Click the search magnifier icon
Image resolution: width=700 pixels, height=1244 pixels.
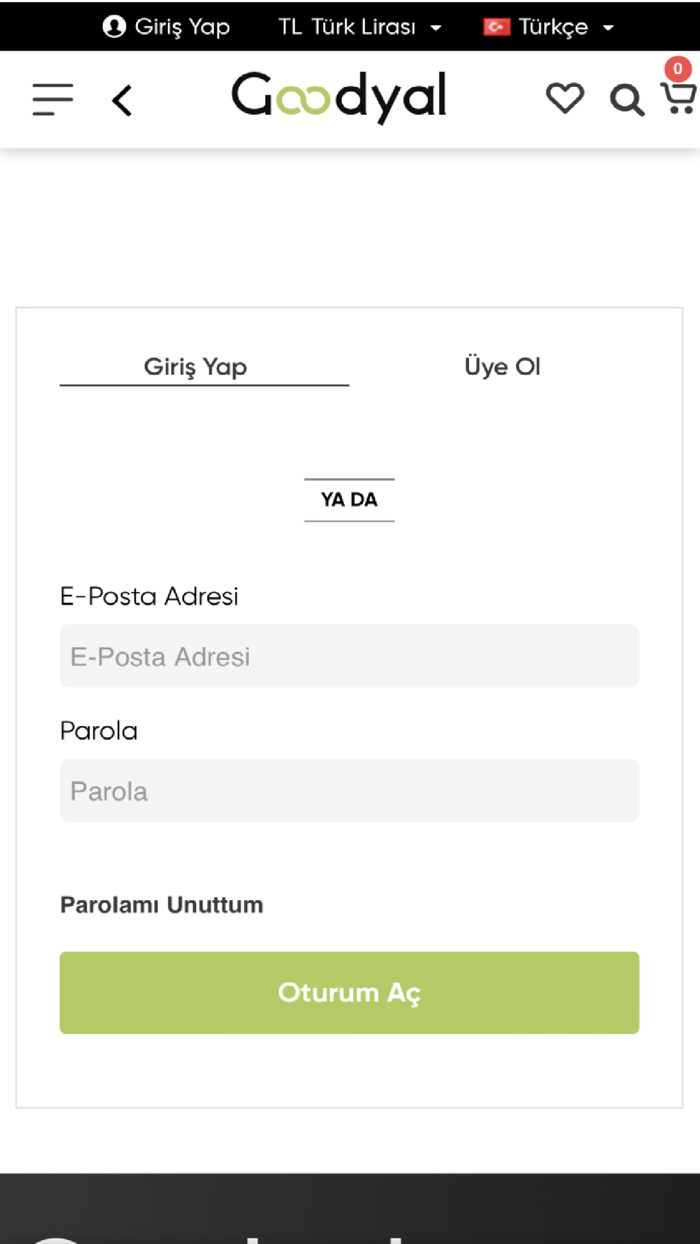click(x=627, y=100)
